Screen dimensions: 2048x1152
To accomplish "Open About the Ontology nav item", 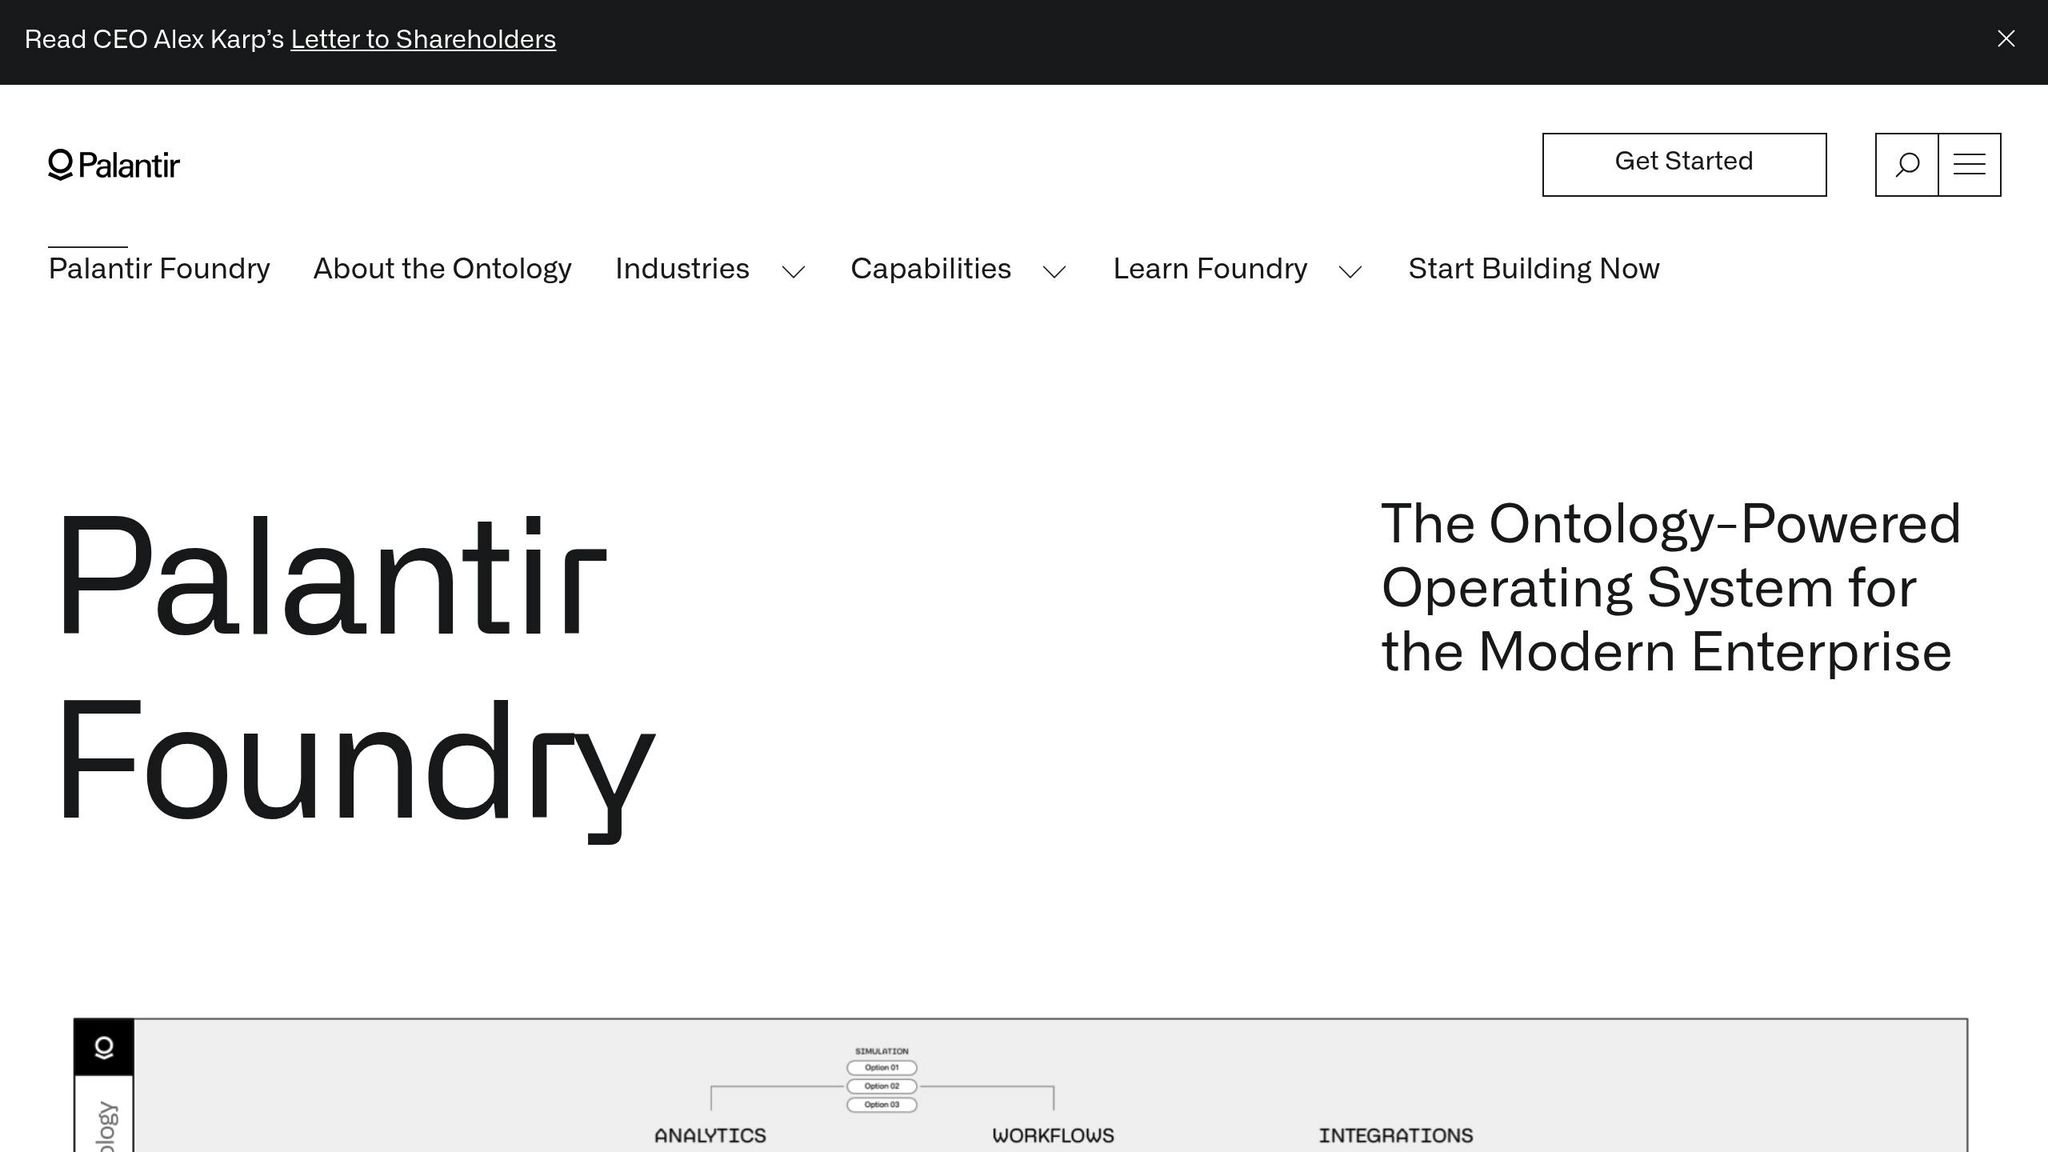I will tap(442, 269).
